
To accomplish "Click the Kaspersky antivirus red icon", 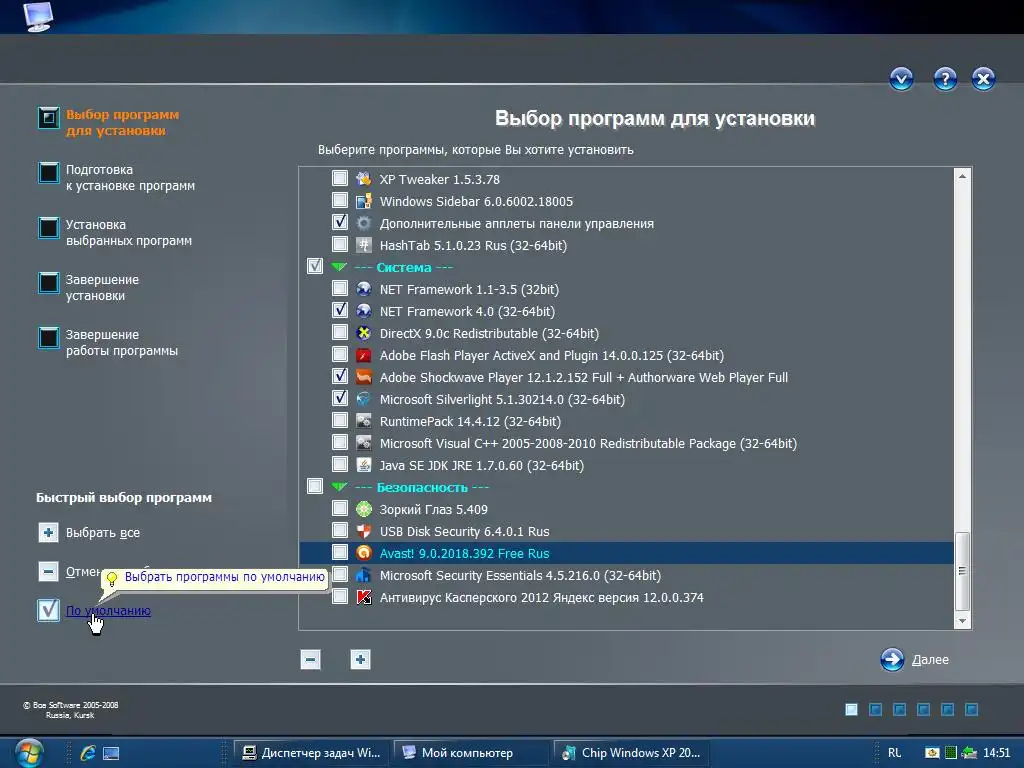I will pos(364,597).
